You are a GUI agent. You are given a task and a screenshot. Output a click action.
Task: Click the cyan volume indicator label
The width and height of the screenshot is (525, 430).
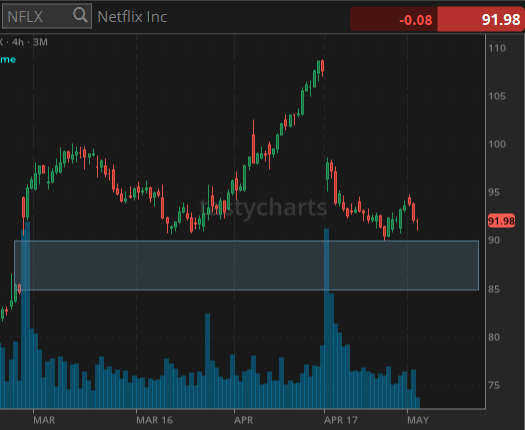[x=8, y=60]
